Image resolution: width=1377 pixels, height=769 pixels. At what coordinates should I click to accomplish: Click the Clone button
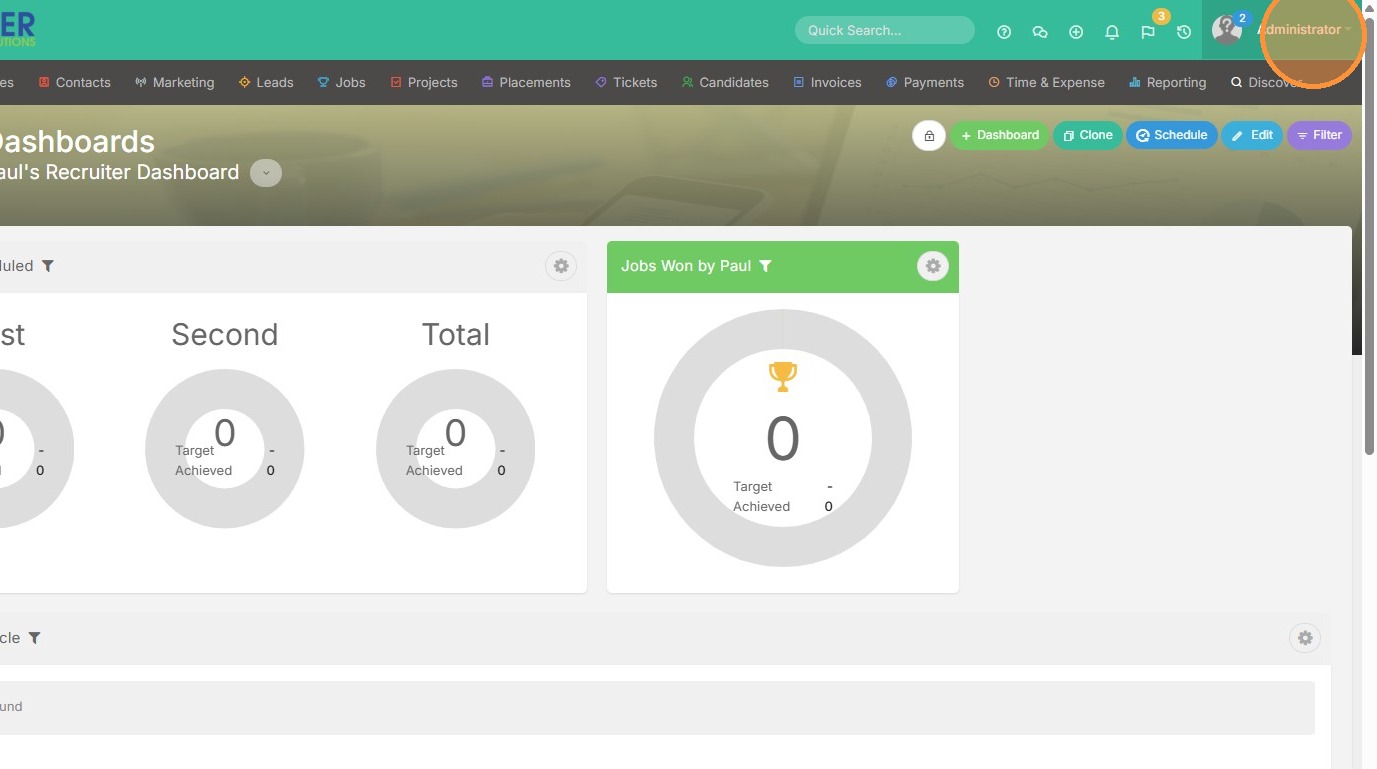pos(1088,135)
